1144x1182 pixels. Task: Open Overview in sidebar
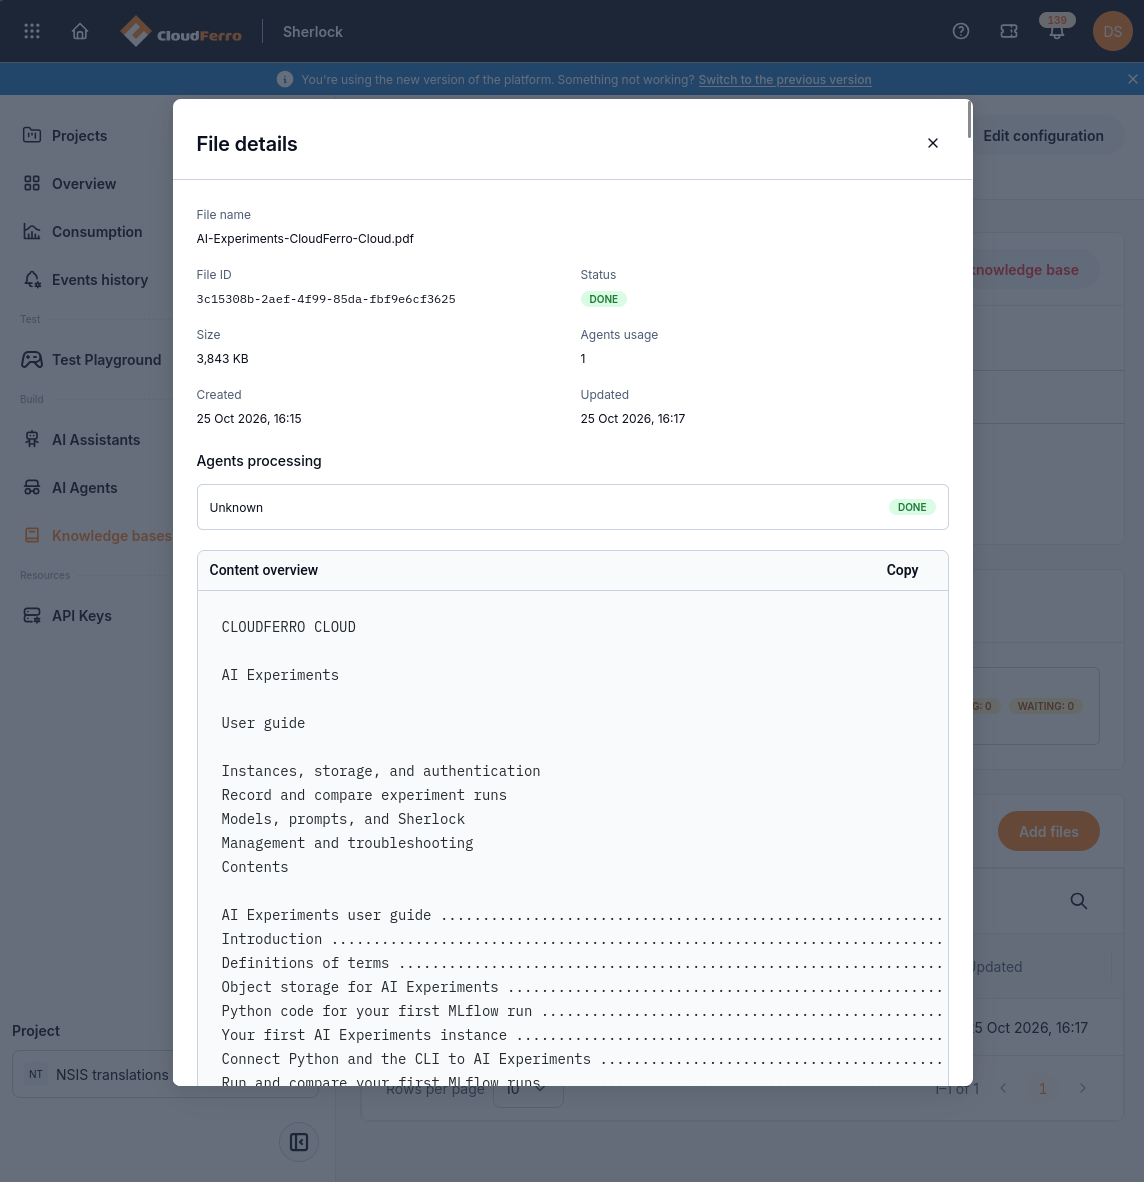(x=85, y=184)
